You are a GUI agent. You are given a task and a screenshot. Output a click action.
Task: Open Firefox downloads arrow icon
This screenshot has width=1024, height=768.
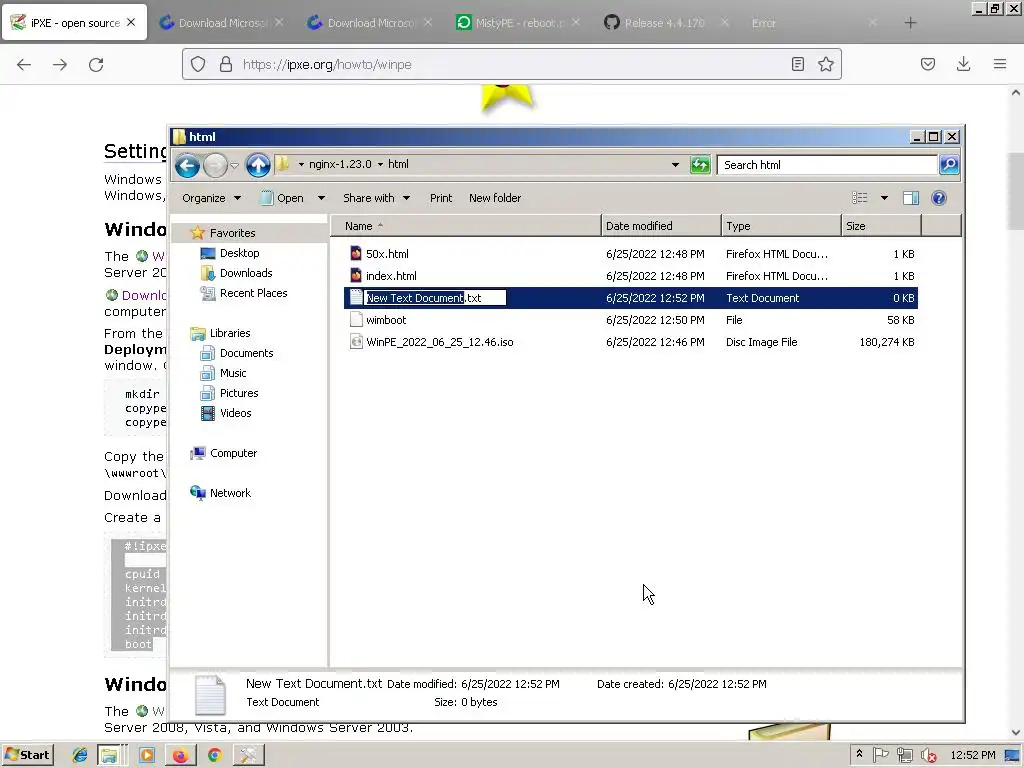point(963,64)
